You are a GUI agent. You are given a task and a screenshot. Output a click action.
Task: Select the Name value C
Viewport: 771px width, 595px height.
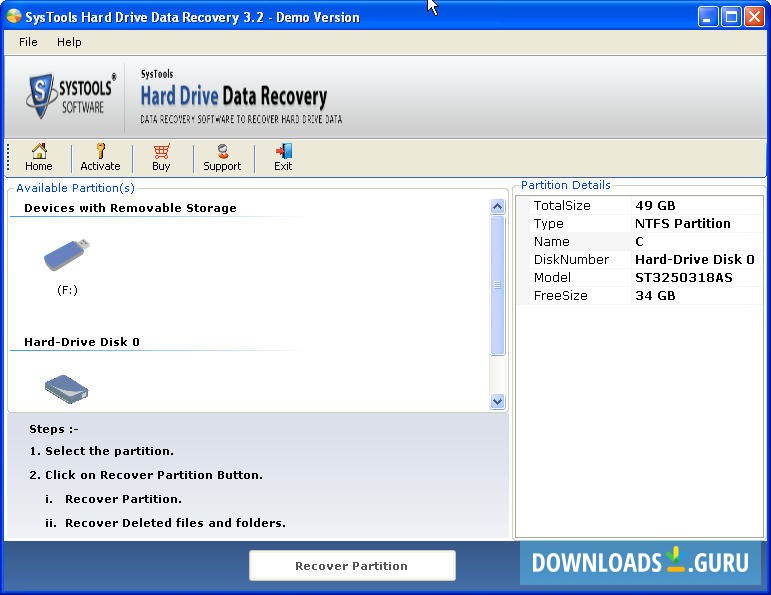point(639,241)
